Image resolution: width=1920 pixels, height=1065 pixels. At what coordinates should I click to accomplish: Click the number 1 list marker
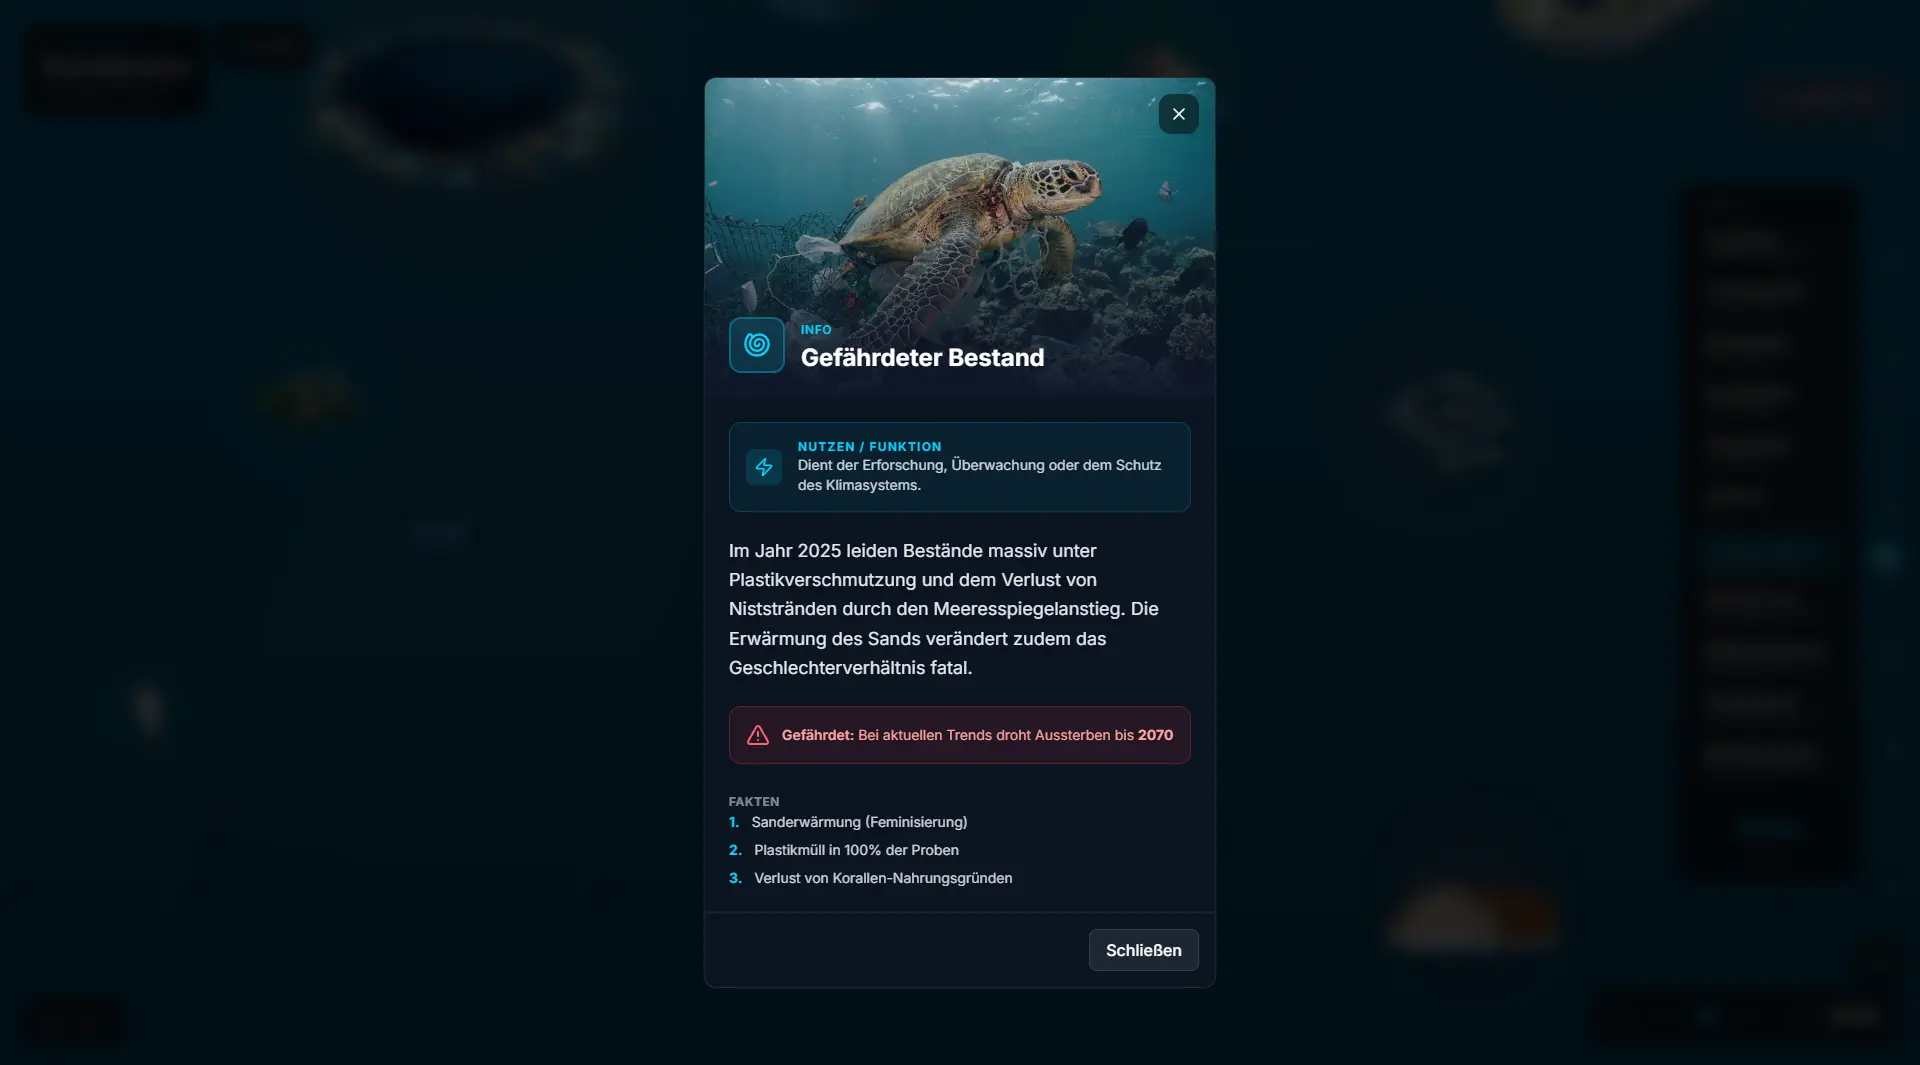[734, 822]
